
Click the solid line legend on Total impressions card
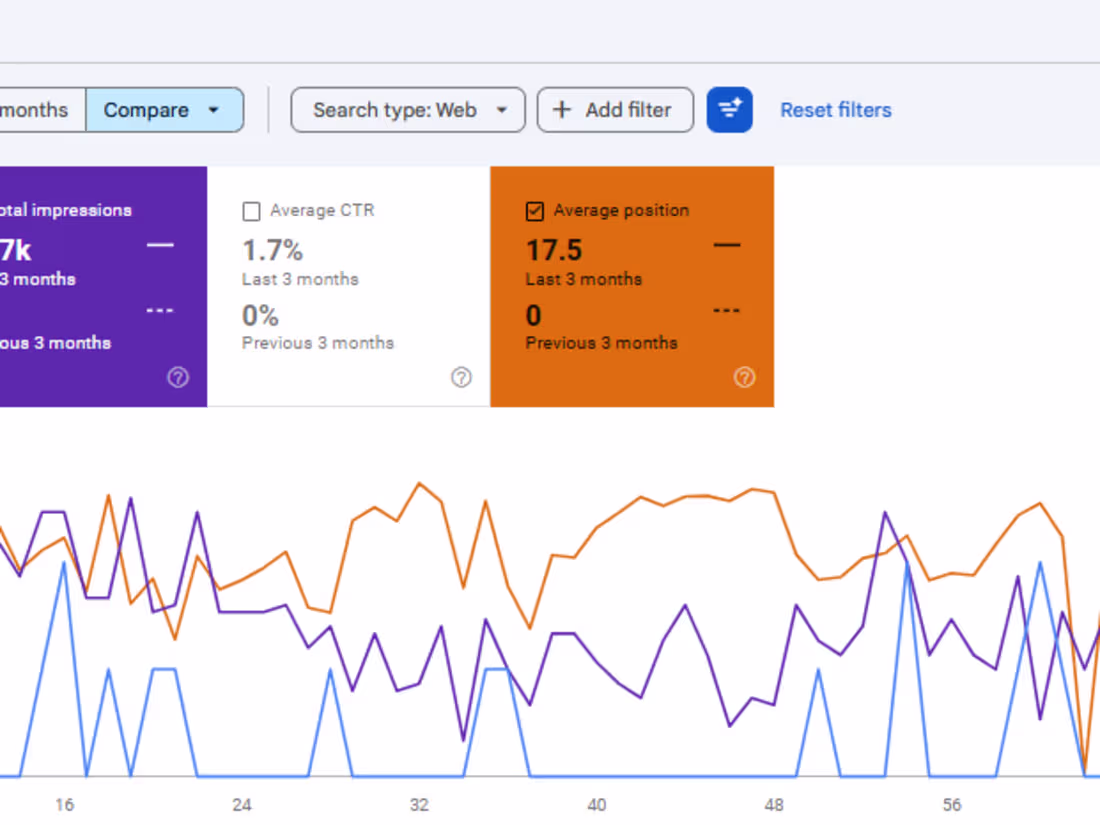(160, 246)
